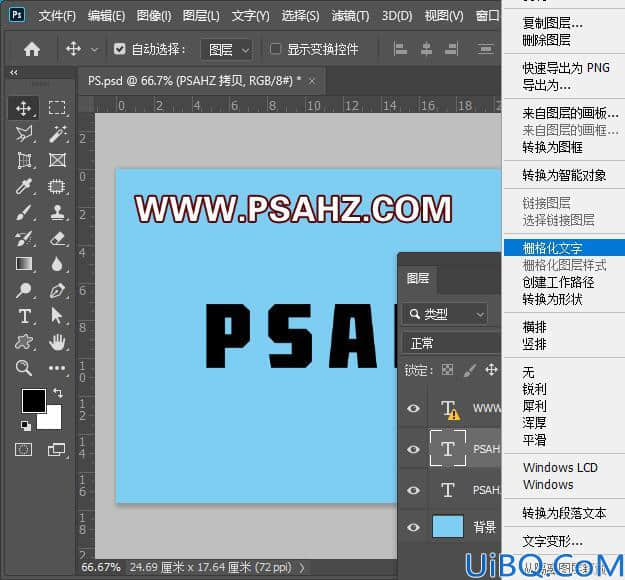
Task: Open blend mode 正常 dropdown
Action: [x=452, y=343]
